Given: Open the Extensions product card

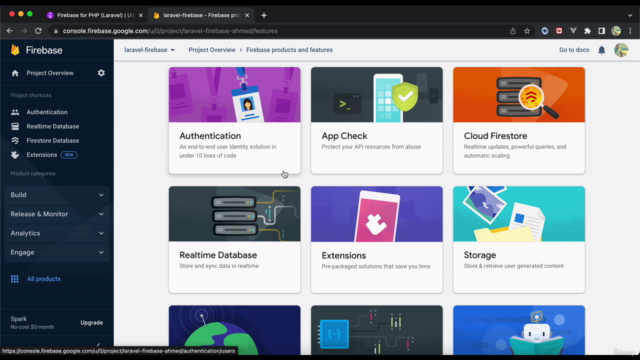Looking at the screenshot, I should [x=377, y=240].
